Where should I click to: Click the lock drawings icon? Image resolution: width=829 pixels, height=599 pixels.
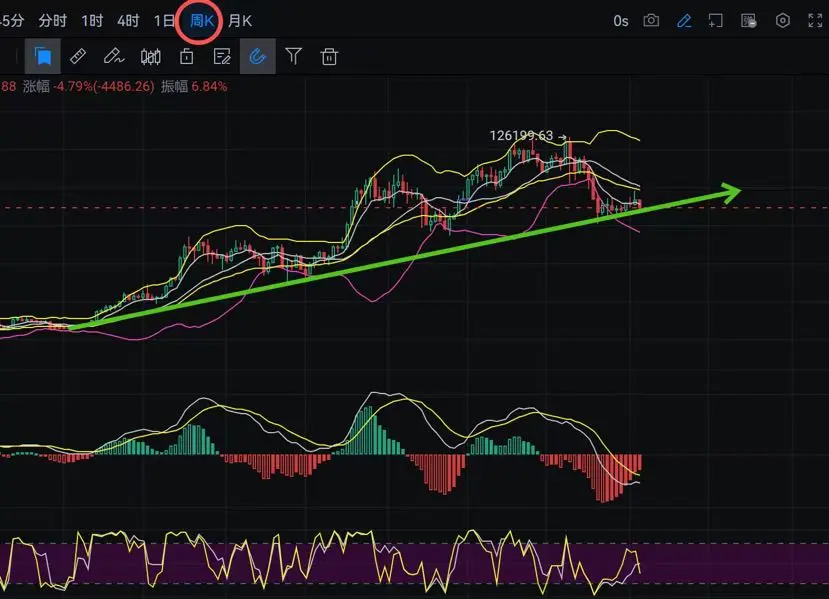tap(186, 56)
